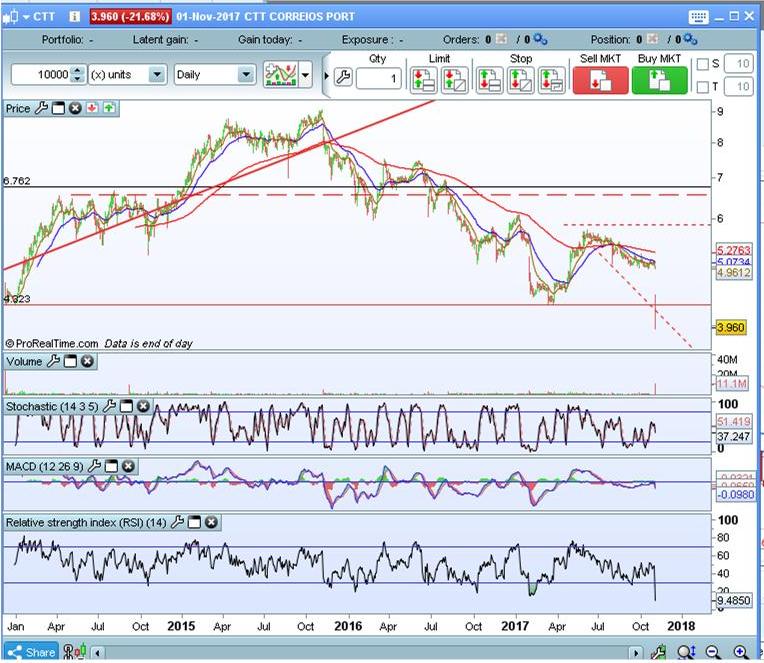Click the Share button
This screenshot has height=663, width=764.
(31, 652)
